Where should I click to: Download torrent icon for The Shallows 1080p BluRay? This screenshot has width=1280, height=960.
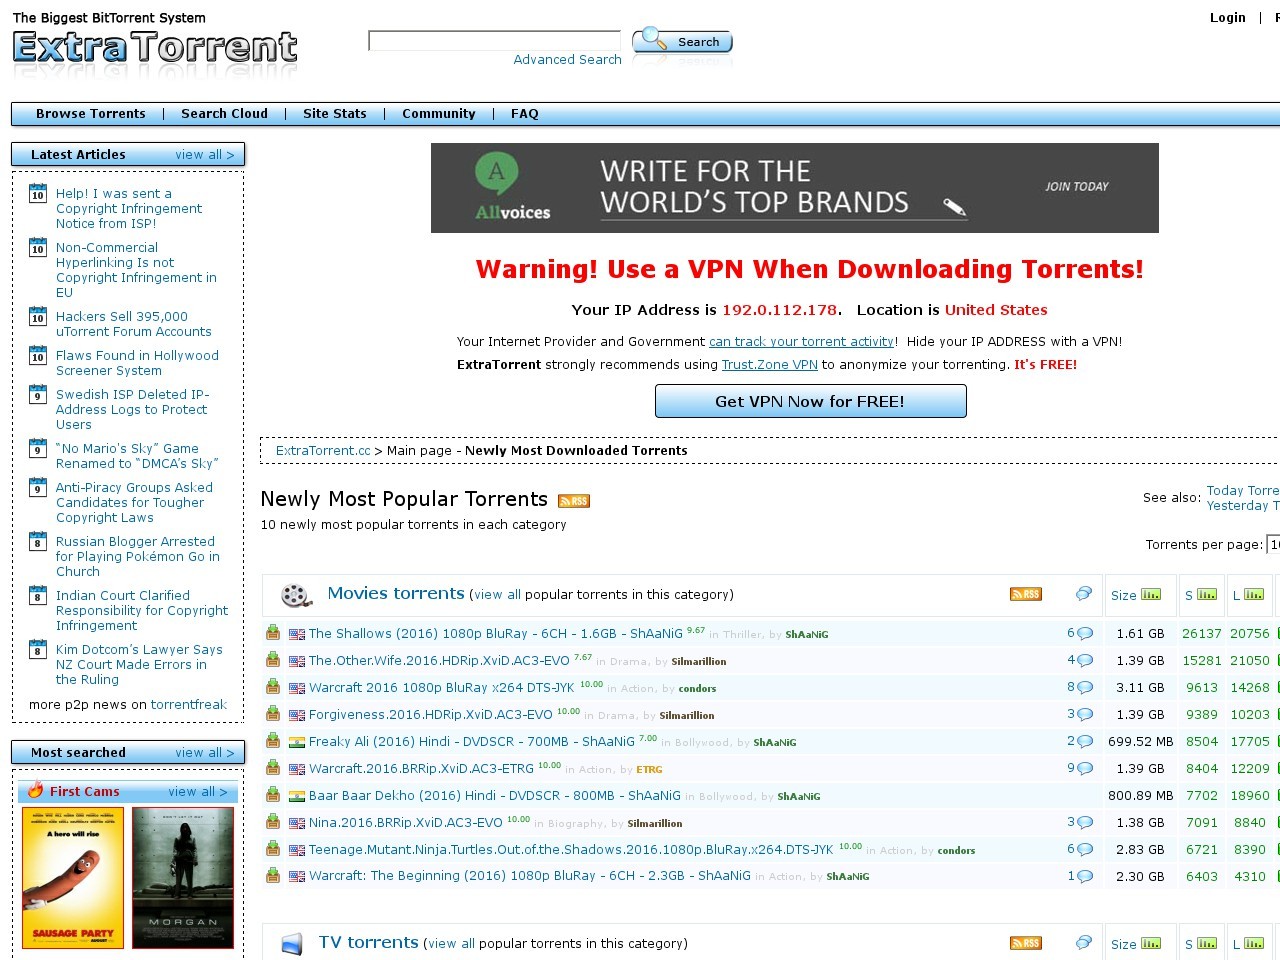coord(273,633)
